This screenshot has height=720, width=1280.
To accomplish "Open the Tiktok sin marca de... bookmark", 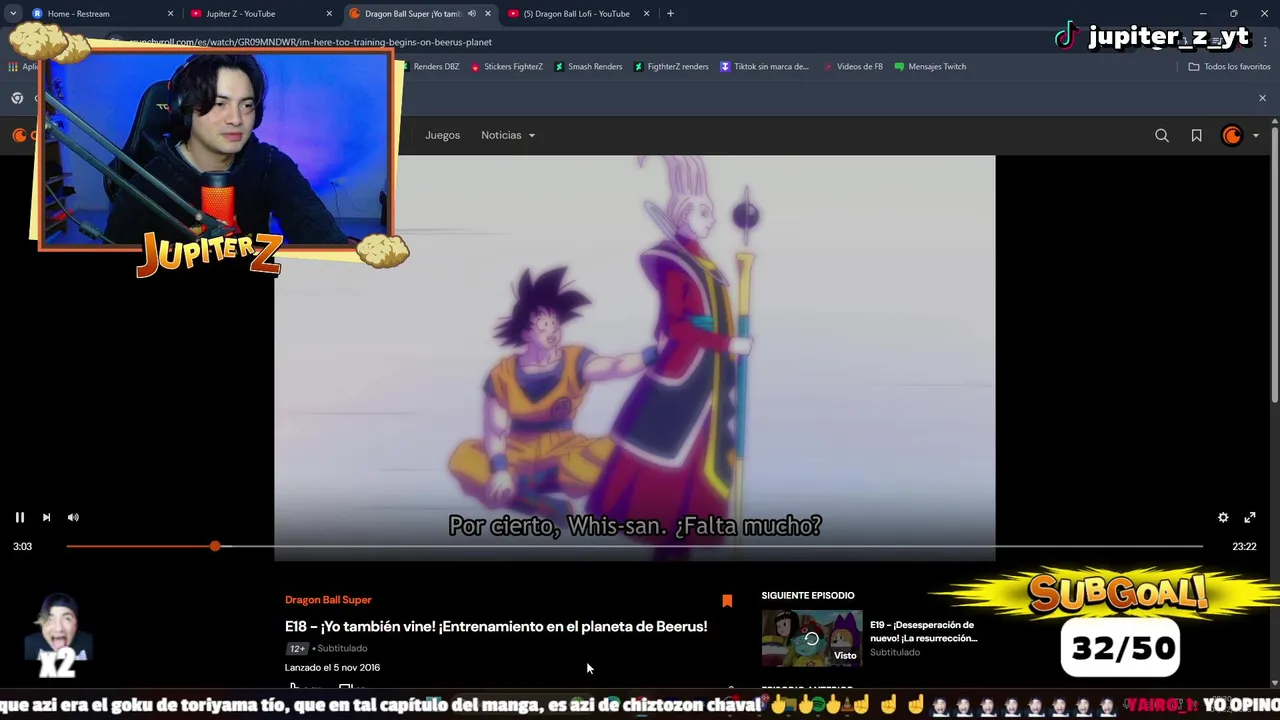I will pyautogui.click(x=765, y=67).
